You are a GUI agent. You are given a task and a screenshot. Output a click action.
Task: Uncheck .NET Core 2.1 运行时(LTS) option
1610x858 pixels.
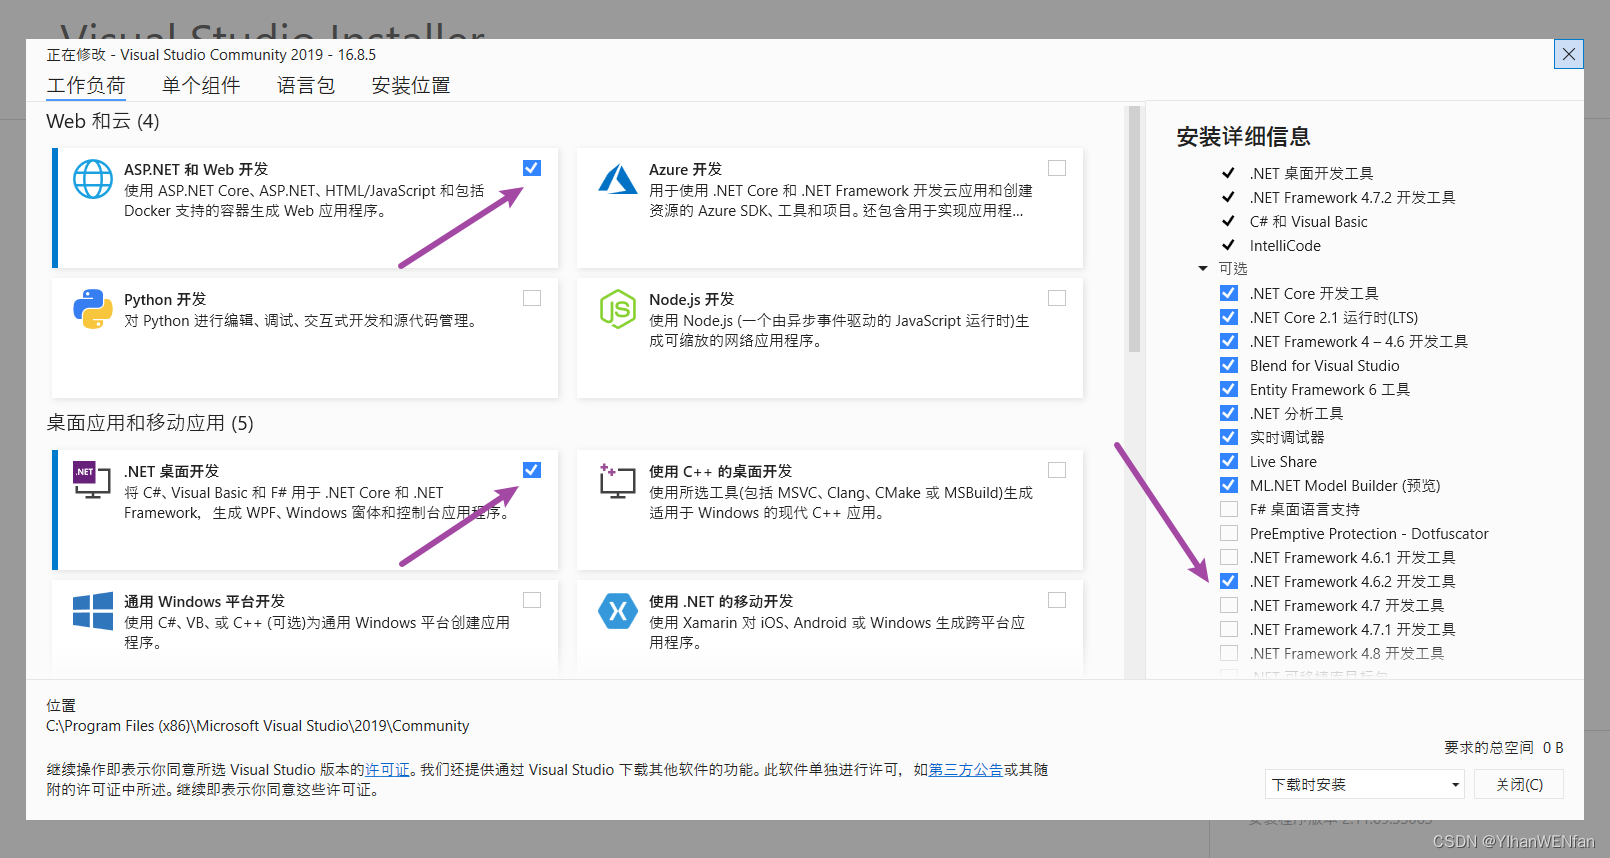coord(1229,317)
